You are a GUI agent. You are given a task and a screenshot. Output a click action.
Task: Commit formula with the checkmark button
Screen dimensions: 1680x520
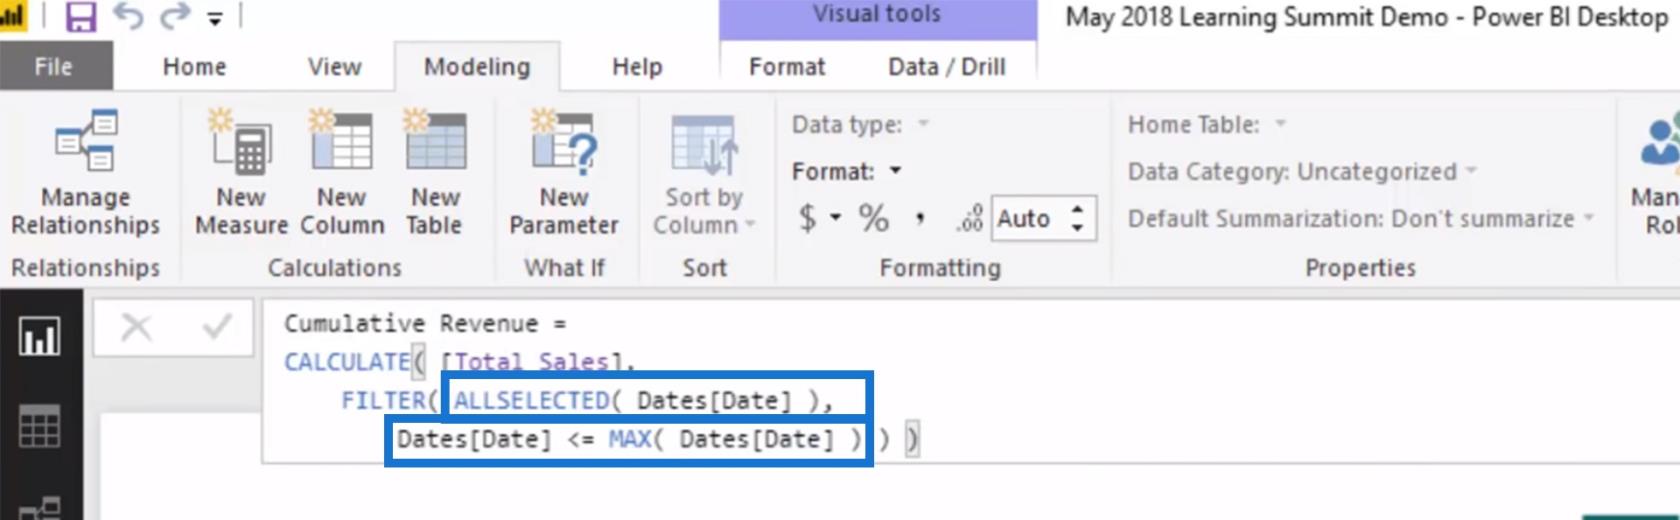(x=216, y=327)
